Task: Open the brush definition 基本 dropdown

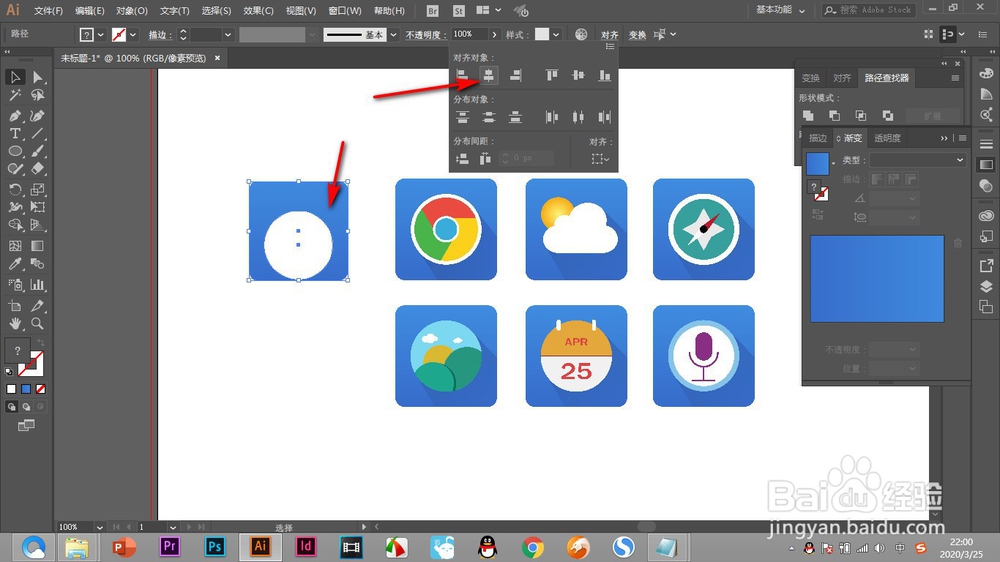Action: (393, 34)
